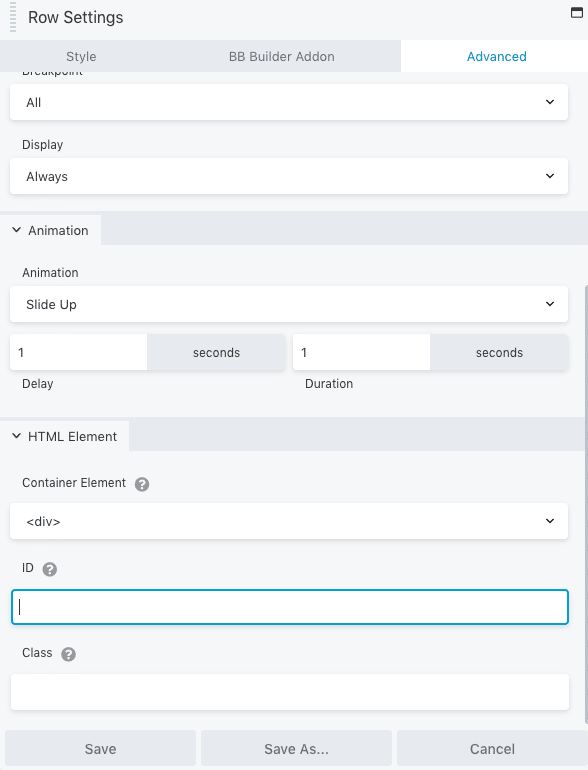Open the BB Builder Addon tab
The image size is (588, 770).
tap(281, 56)
